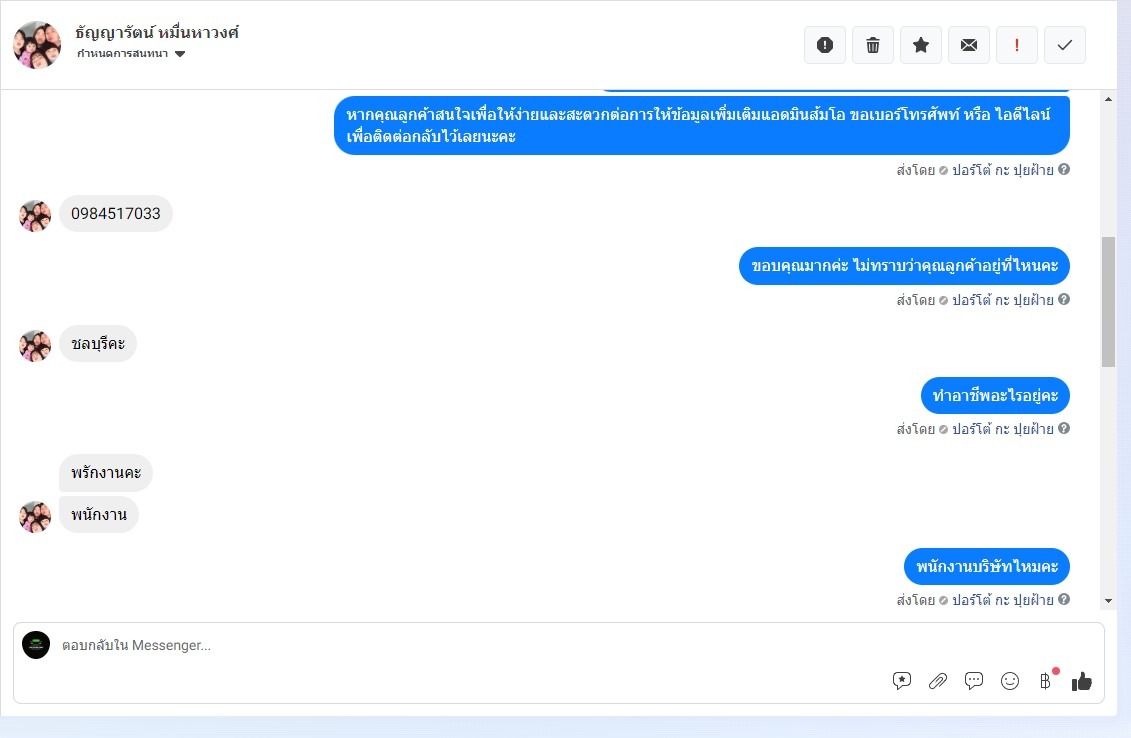The height and width of the screenshot is (738, 1131).
Task: Flag conversation with red exclamation icon
Action: (x=1016, y=45)
